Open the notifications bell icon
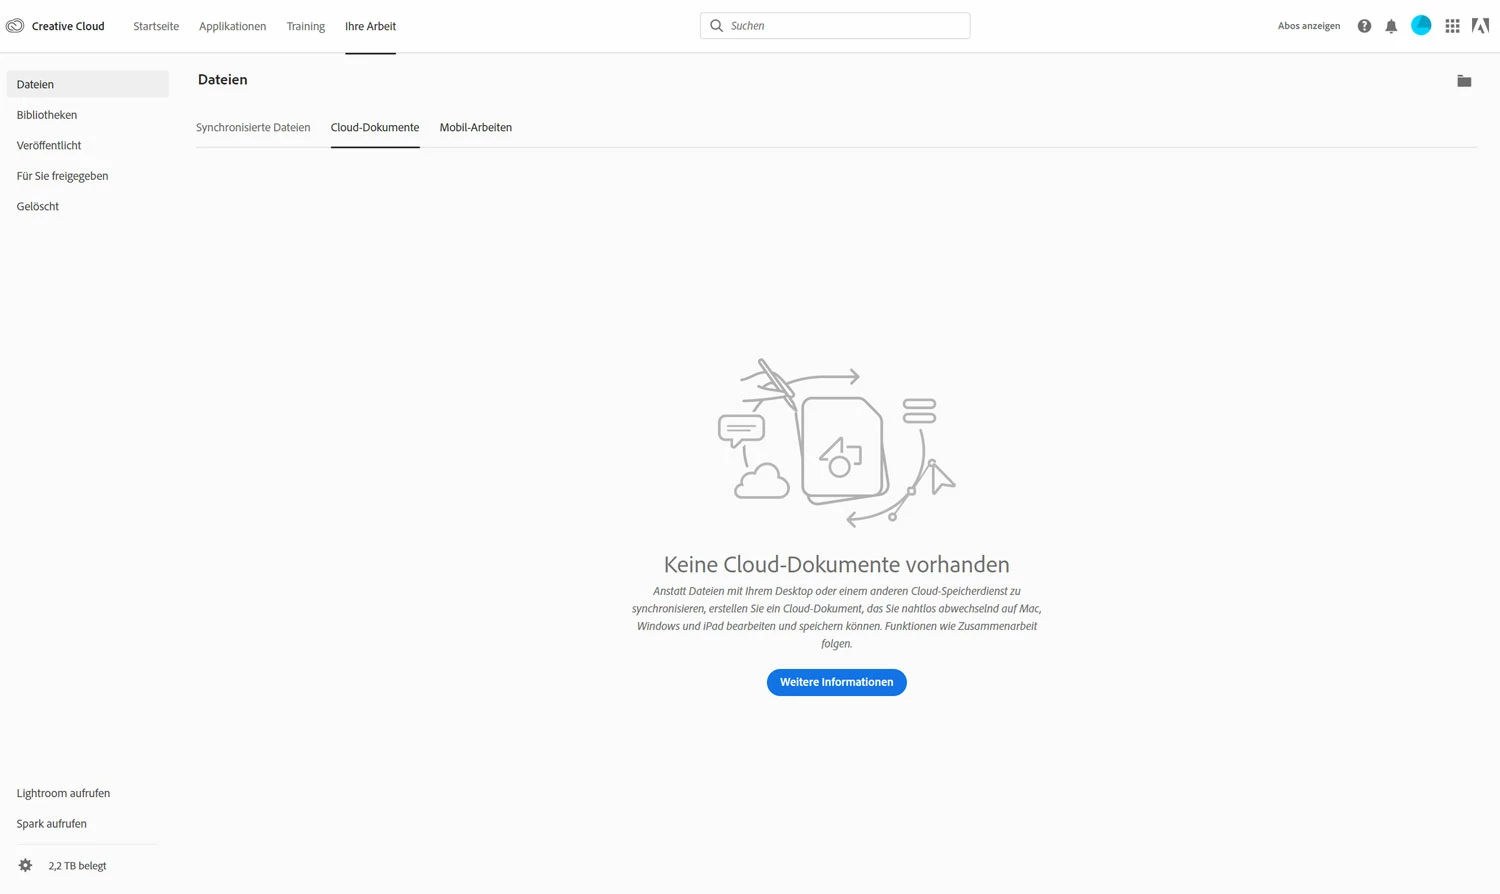 [1391, 26]
